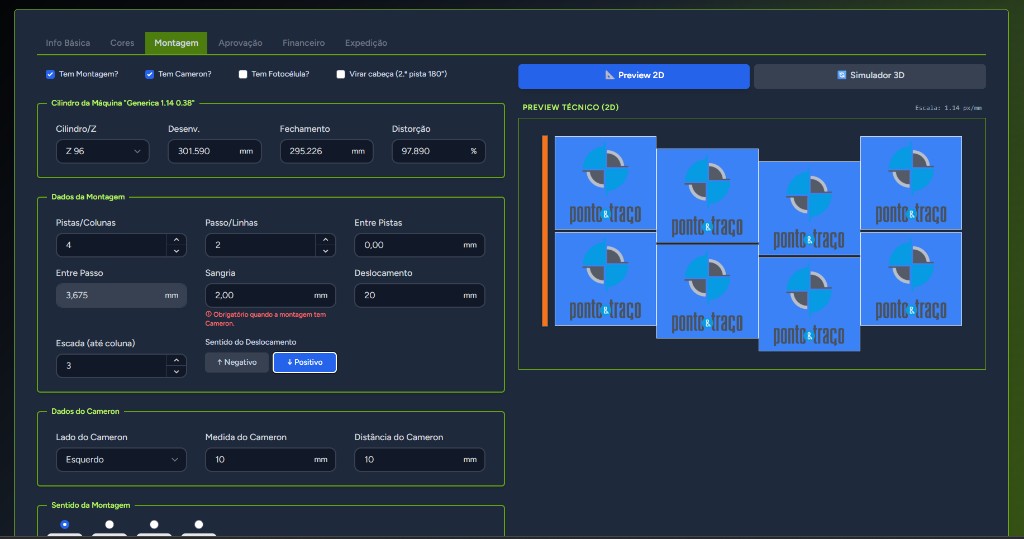Image resolution: width=1024 pixels, height=539 pixels.
Task: Uncheck the Tem Cameron? checkbox
Action: [150, 74]
